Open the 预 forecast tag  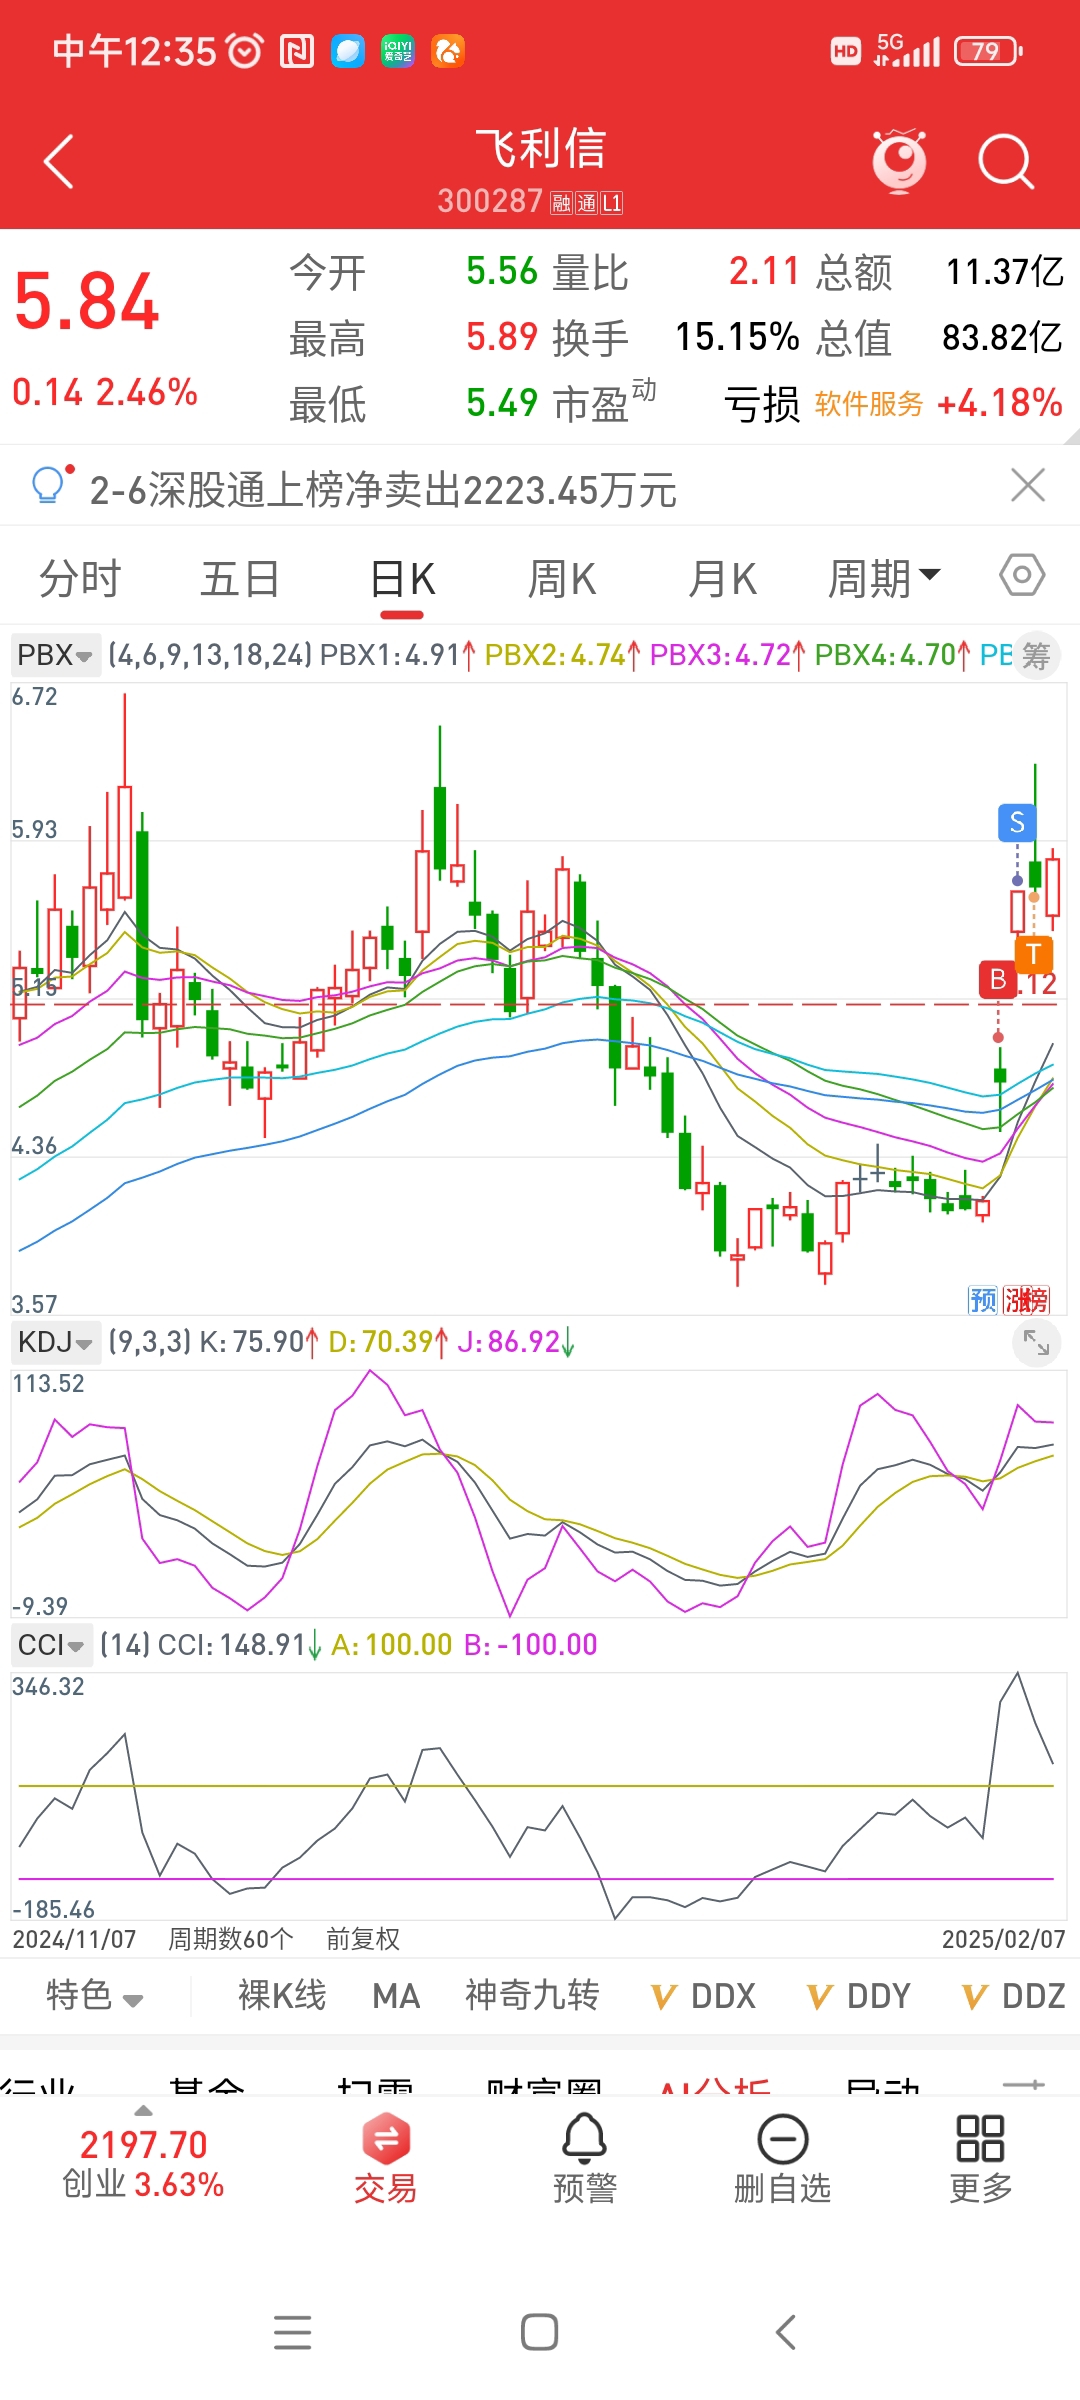coord(983,1299)
